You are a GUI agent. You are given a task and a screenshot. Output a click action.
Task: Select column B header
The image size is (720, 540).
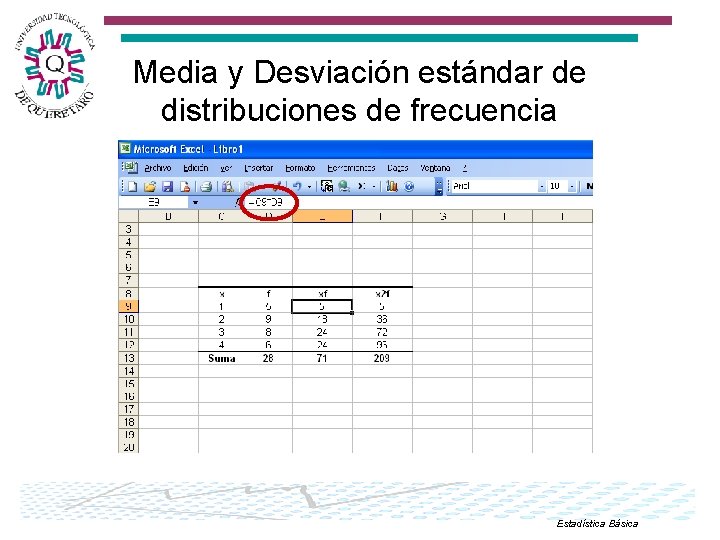pyautogui.click(x=168, y=216)
